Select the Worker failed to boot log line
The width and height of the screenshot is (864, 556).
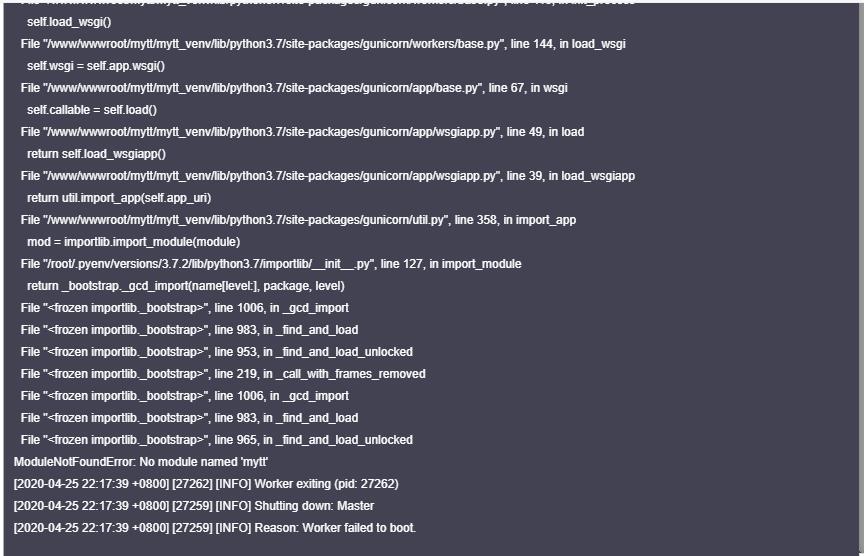[214, 528]
